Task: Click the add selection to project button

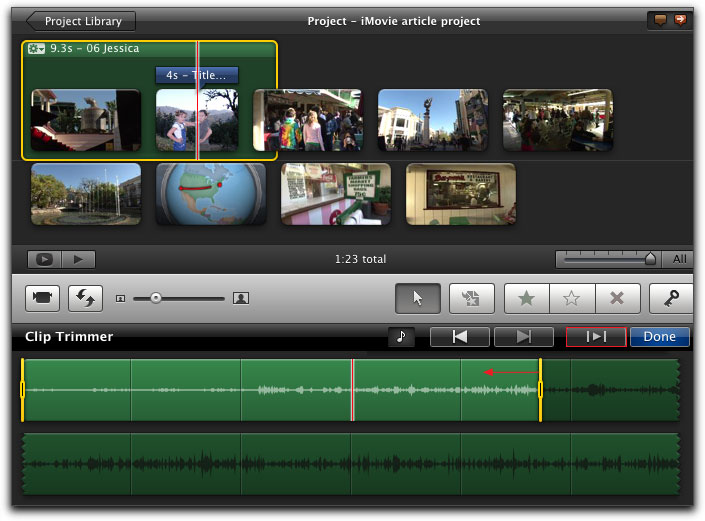Action: tap(472, 298)
